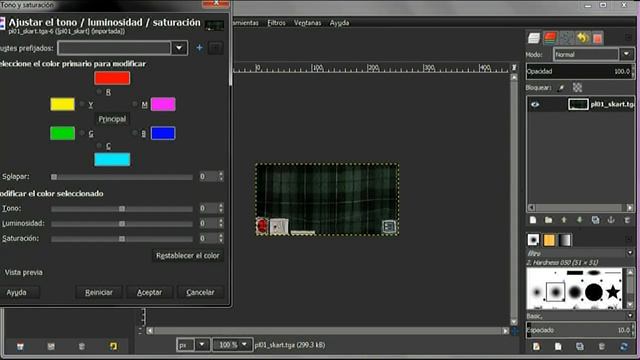Select the Y primary color radio button
Viewport: 640px width, 360px height.
[x=82, y=104]
